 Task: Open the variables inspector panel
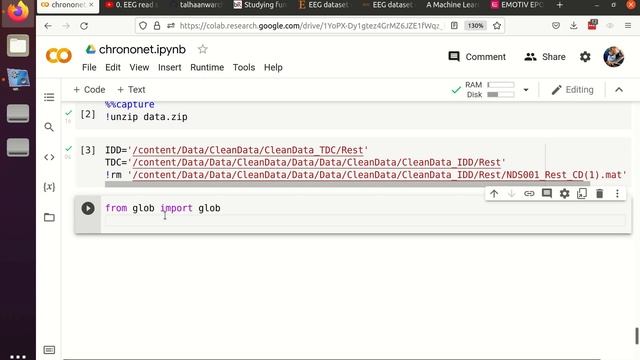click(49, 187)
